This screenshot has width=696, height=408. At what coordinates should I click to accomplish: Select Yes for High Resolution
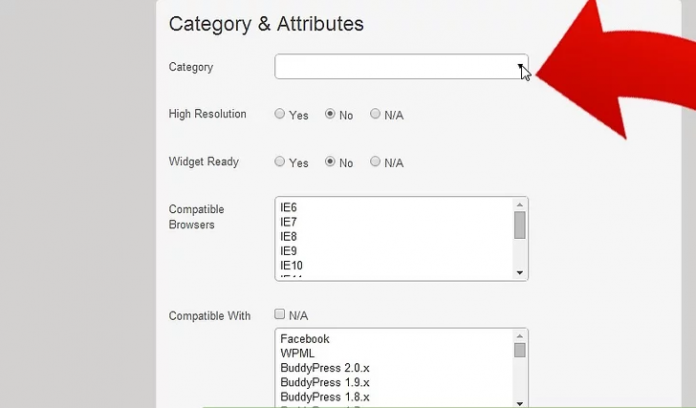point(280,114)
